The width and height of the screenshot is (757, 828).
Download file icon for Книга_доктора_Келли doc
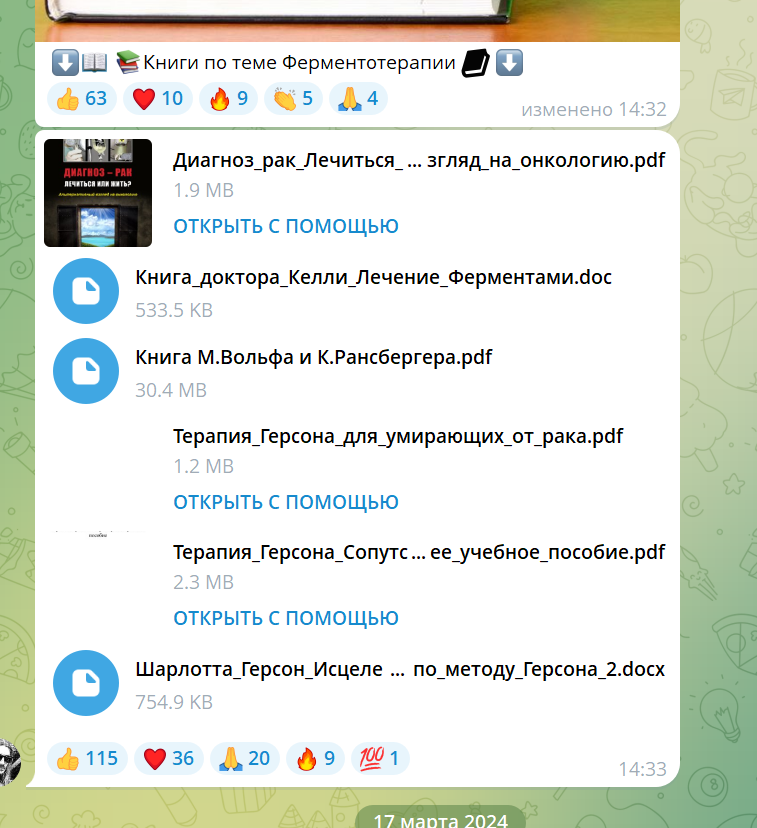click(86, 291)
